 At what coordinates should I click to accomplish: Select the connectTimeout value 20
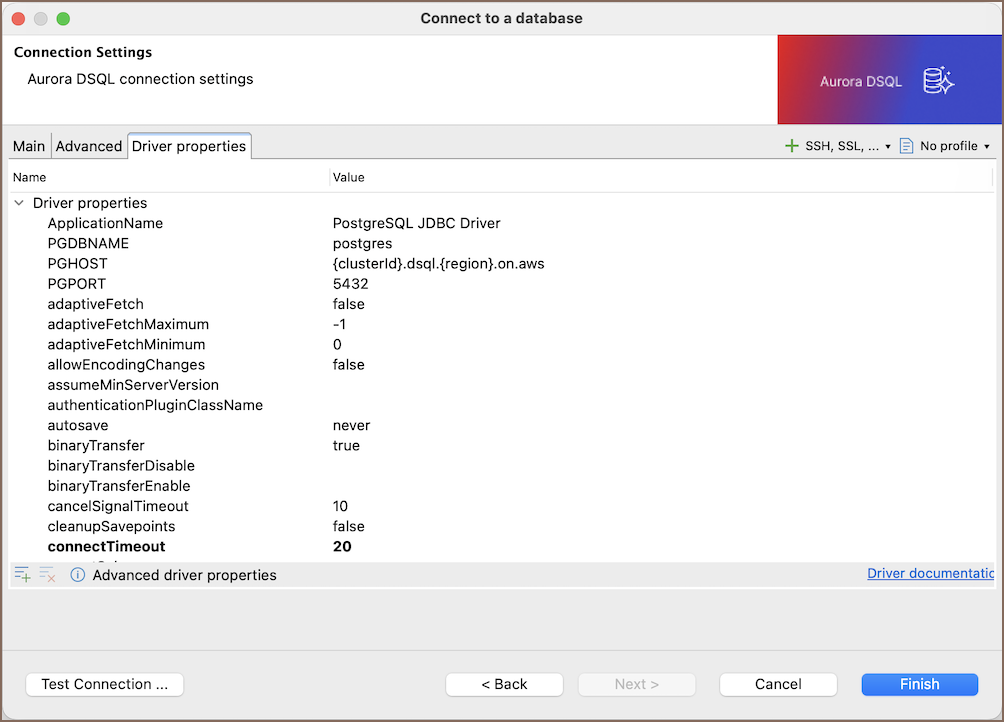[342, 547]
